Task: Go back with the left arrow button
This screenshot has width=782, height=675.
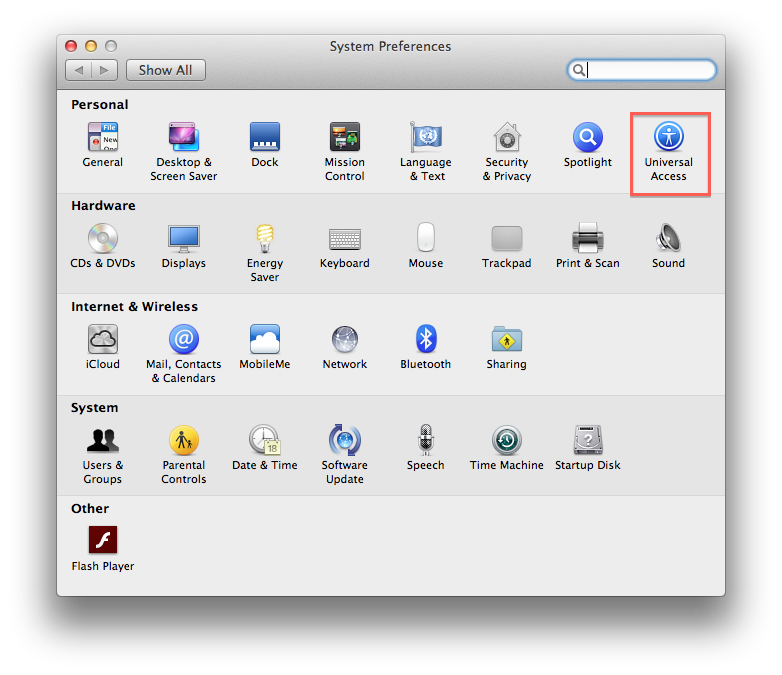Action: coord(78,70)
